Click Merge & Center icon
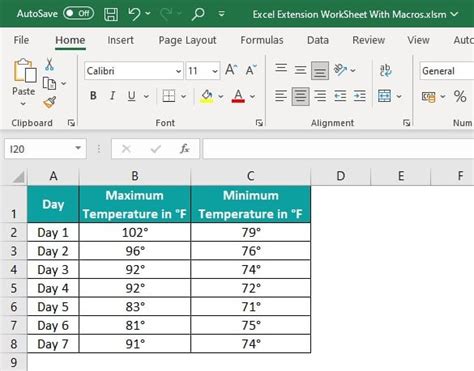474x371 pixels. point(385,96)
